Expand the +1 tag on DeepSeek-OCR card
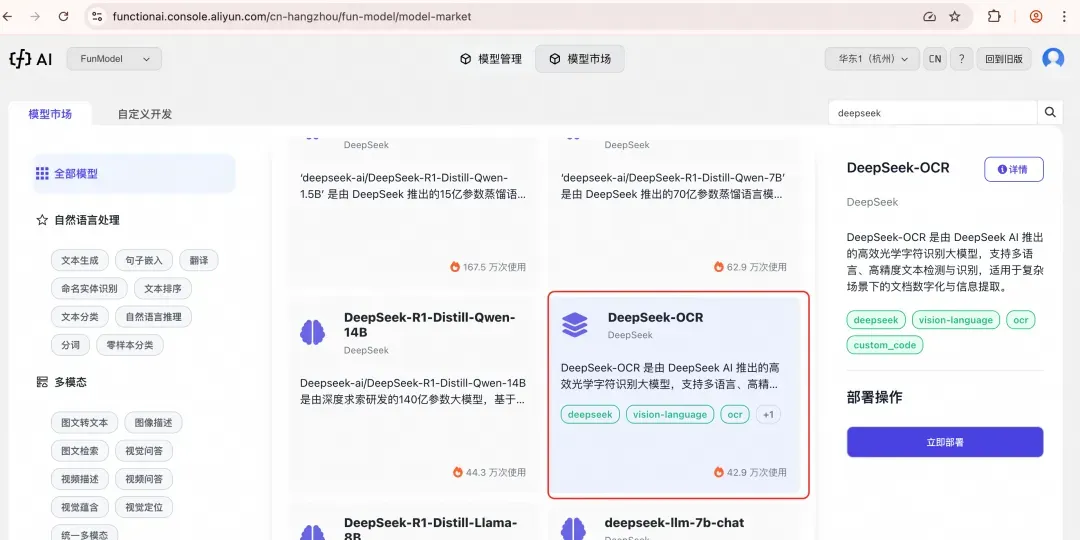 coord(769,415)
